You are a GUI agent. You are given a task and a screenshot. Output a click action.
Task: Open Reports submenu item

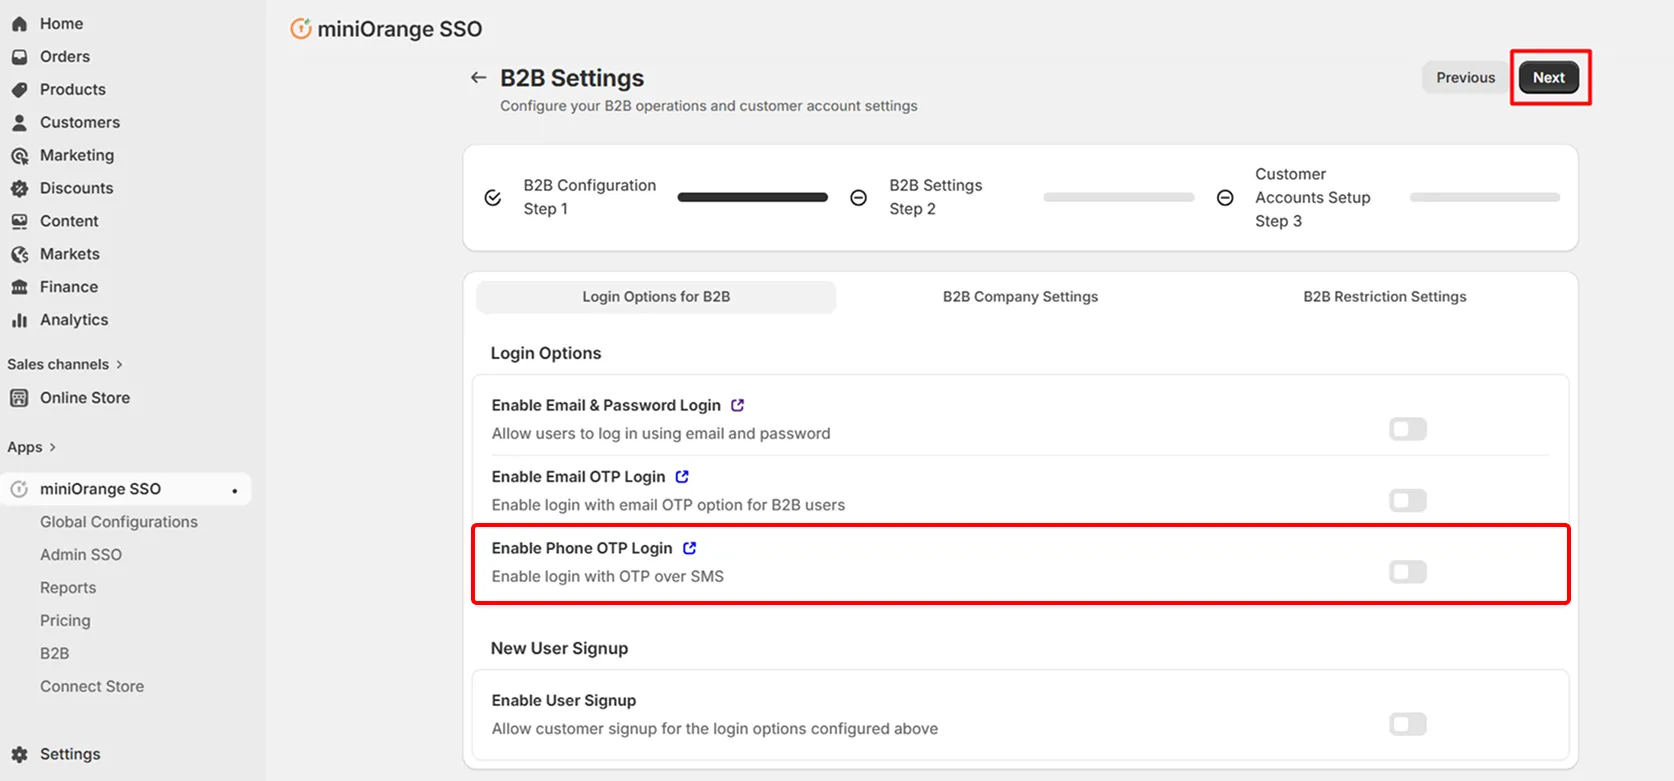tap(68, 588)
